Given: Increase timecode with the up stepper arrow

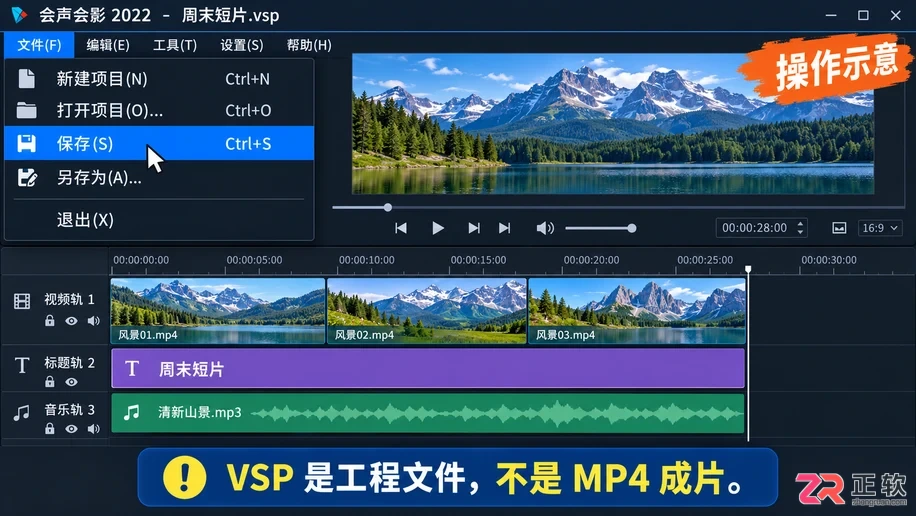Looking at the screenshot, I should (800, 223).
